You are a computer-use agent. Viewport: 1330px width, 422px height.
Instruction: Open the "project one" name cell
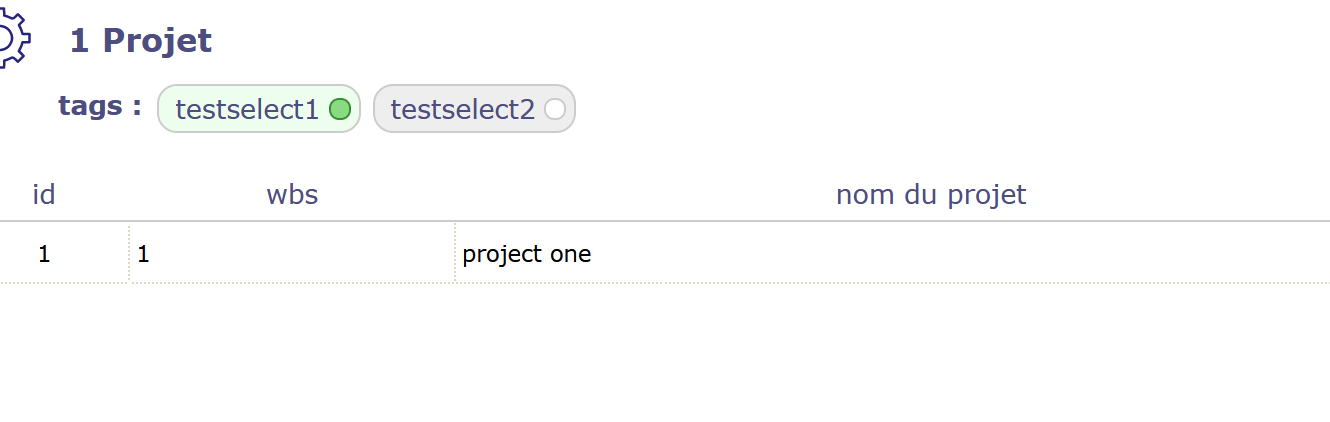pyautogui.click(x=527, y=254)
